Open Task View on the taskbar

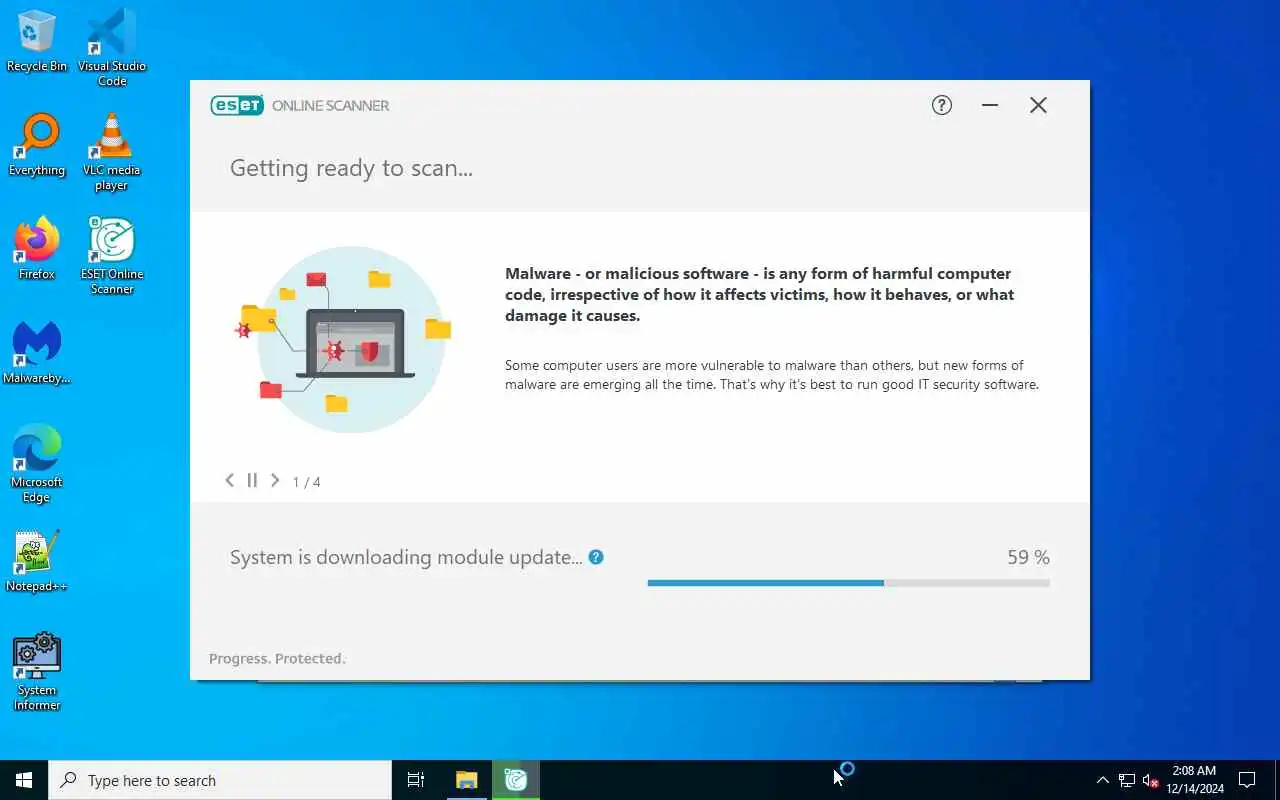pos(416,780)
